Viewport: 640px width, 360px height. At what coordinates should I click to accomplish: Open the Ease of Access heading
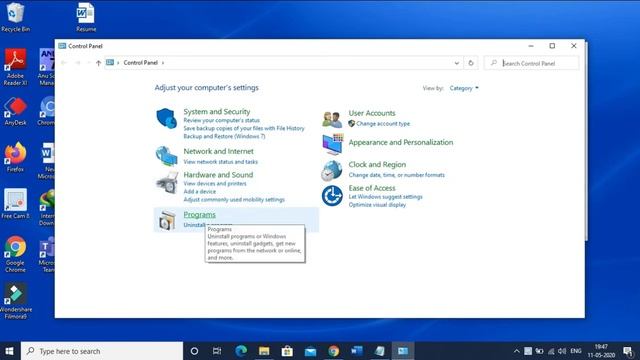(x=372, y=188)
